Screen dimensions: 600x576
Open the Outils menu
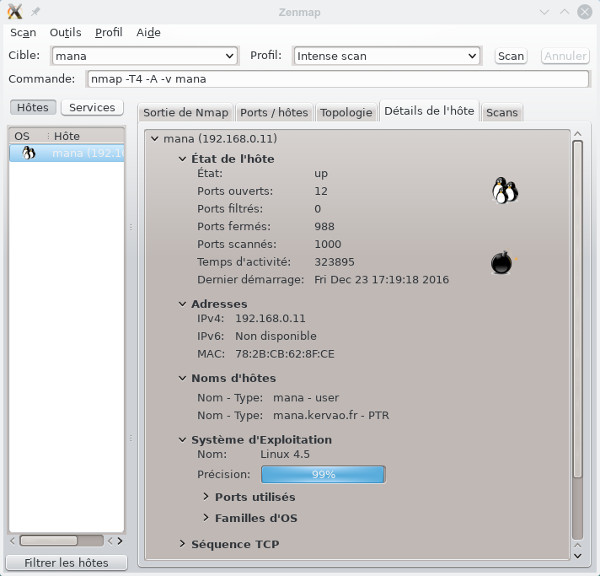(x=65, y=32)
